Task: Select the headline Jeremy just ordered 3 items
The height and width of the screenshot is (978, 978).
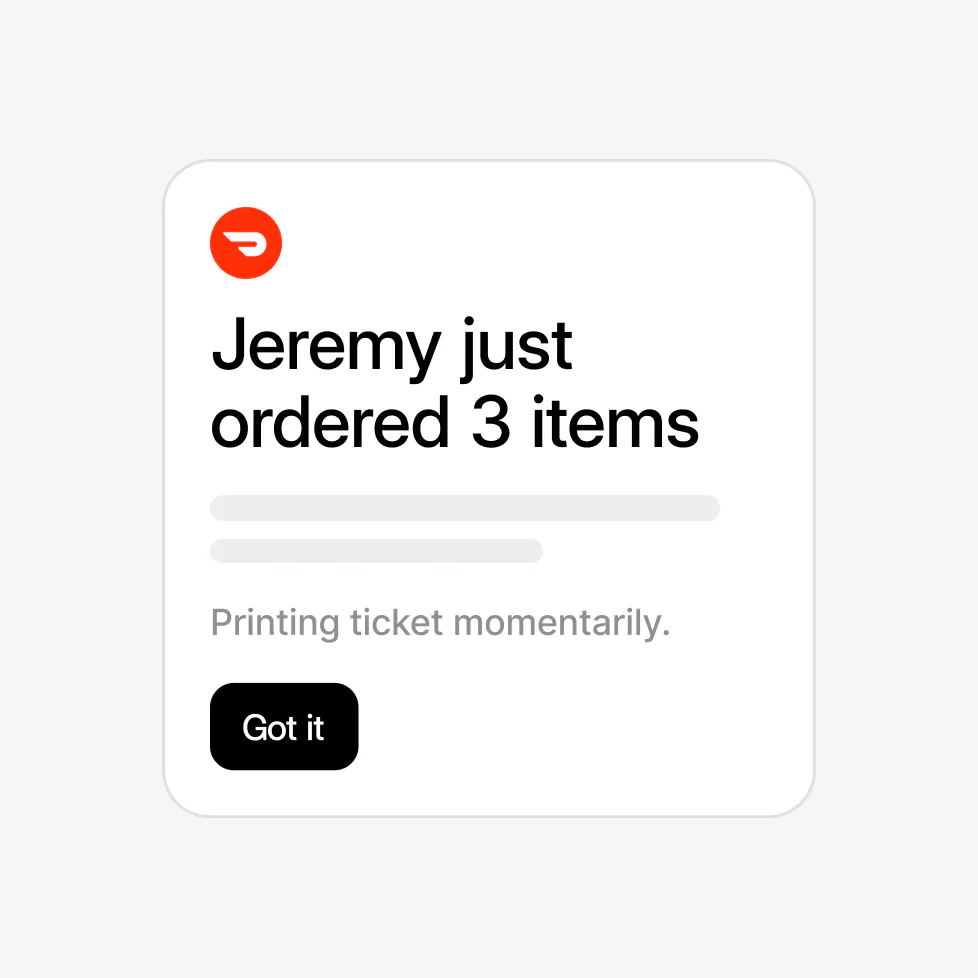Action: pyautogui.click(x=453, y=385)
